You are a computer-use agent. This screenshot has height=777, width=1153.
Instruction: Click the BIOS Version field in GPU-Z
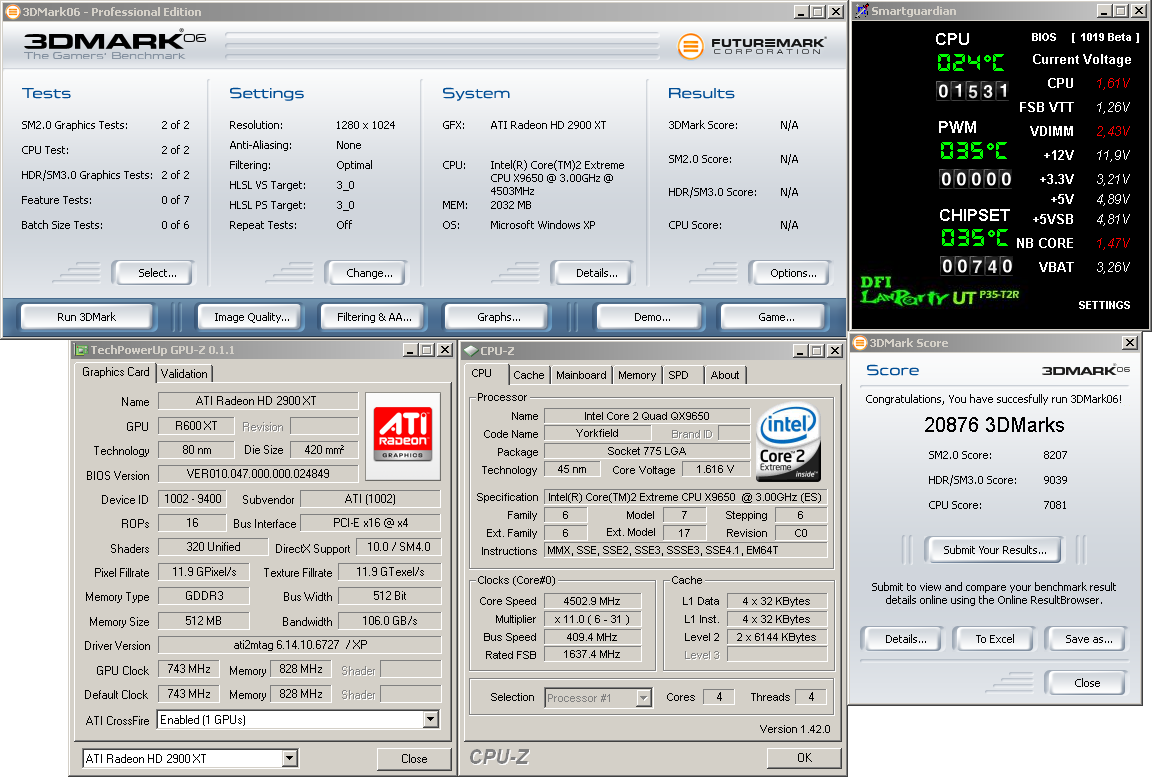[x=257, y=474]
